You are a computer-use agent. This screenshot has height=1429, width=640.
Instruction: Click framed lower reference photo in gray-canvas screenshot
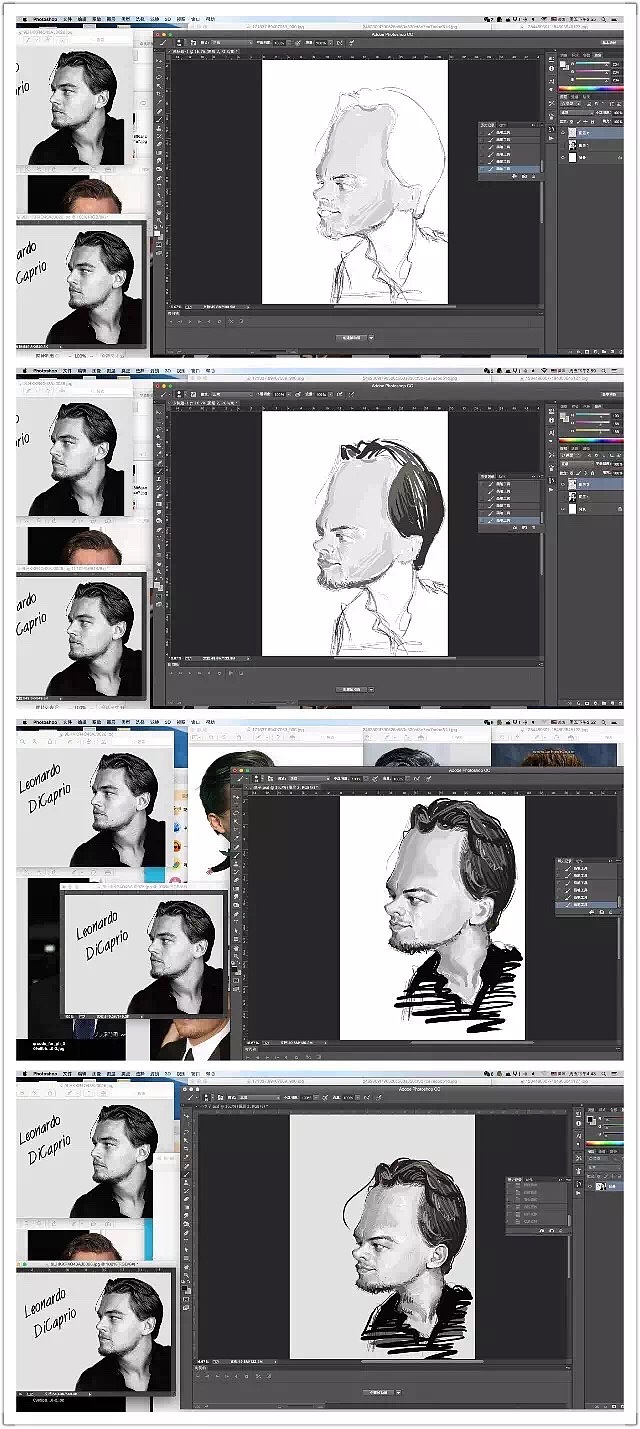coord(95,1330)
